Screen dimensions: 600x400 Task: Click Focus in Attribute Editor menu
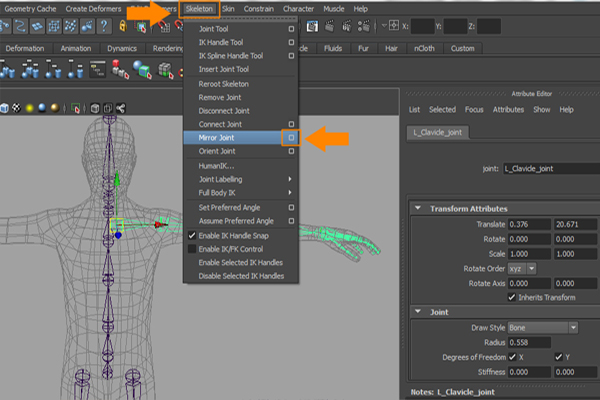(x=474, y=109)
